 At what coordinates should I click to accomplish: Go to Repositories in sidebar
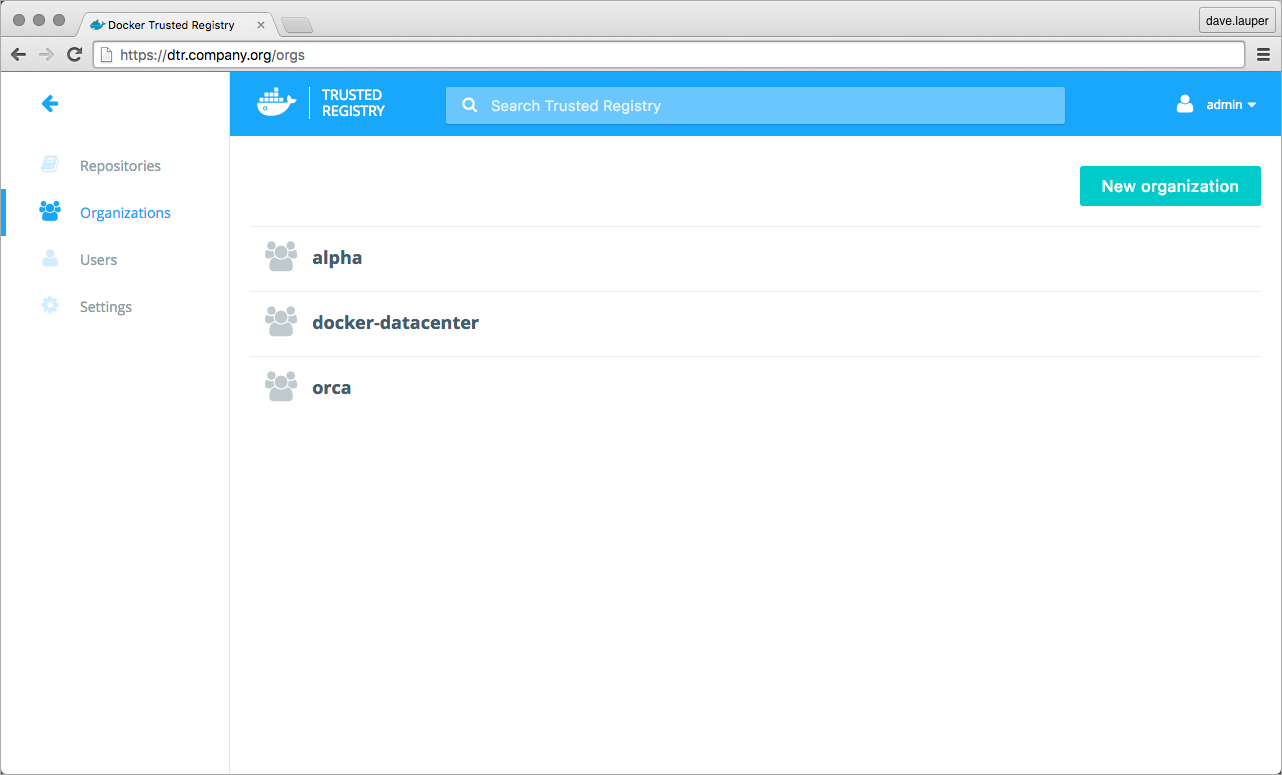120,166
